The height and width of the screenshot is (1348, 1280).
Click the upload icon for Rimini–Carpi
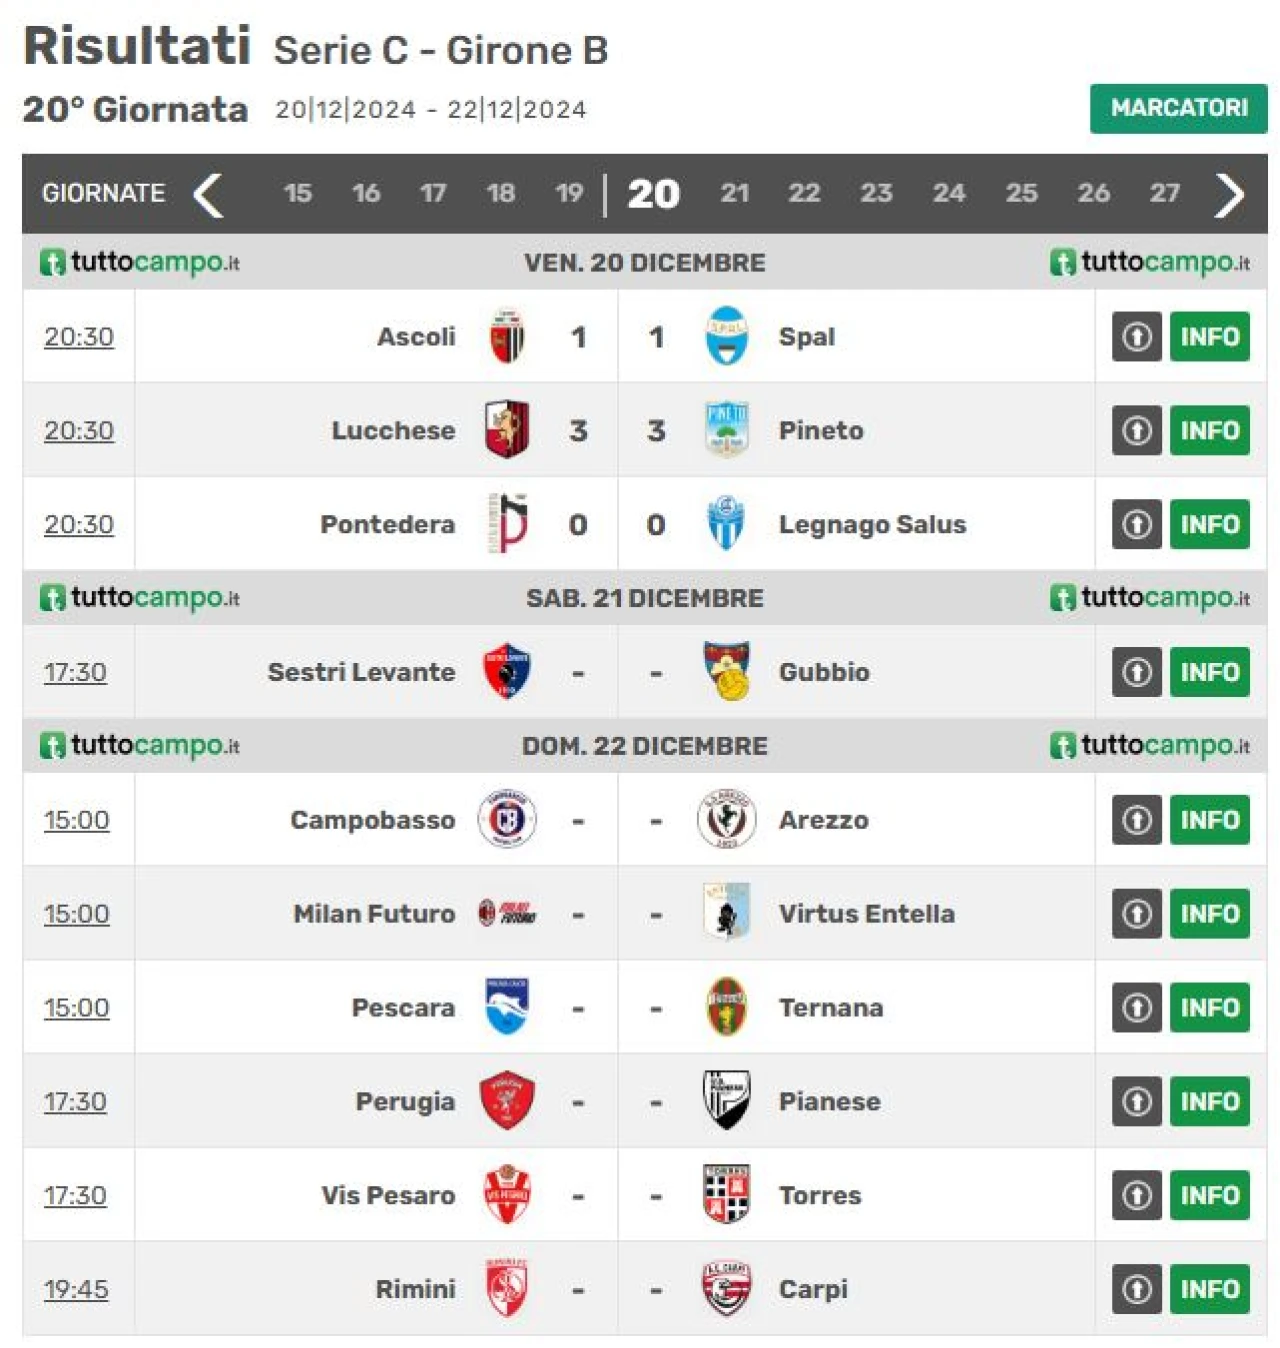click(x=1136, y=1289)
